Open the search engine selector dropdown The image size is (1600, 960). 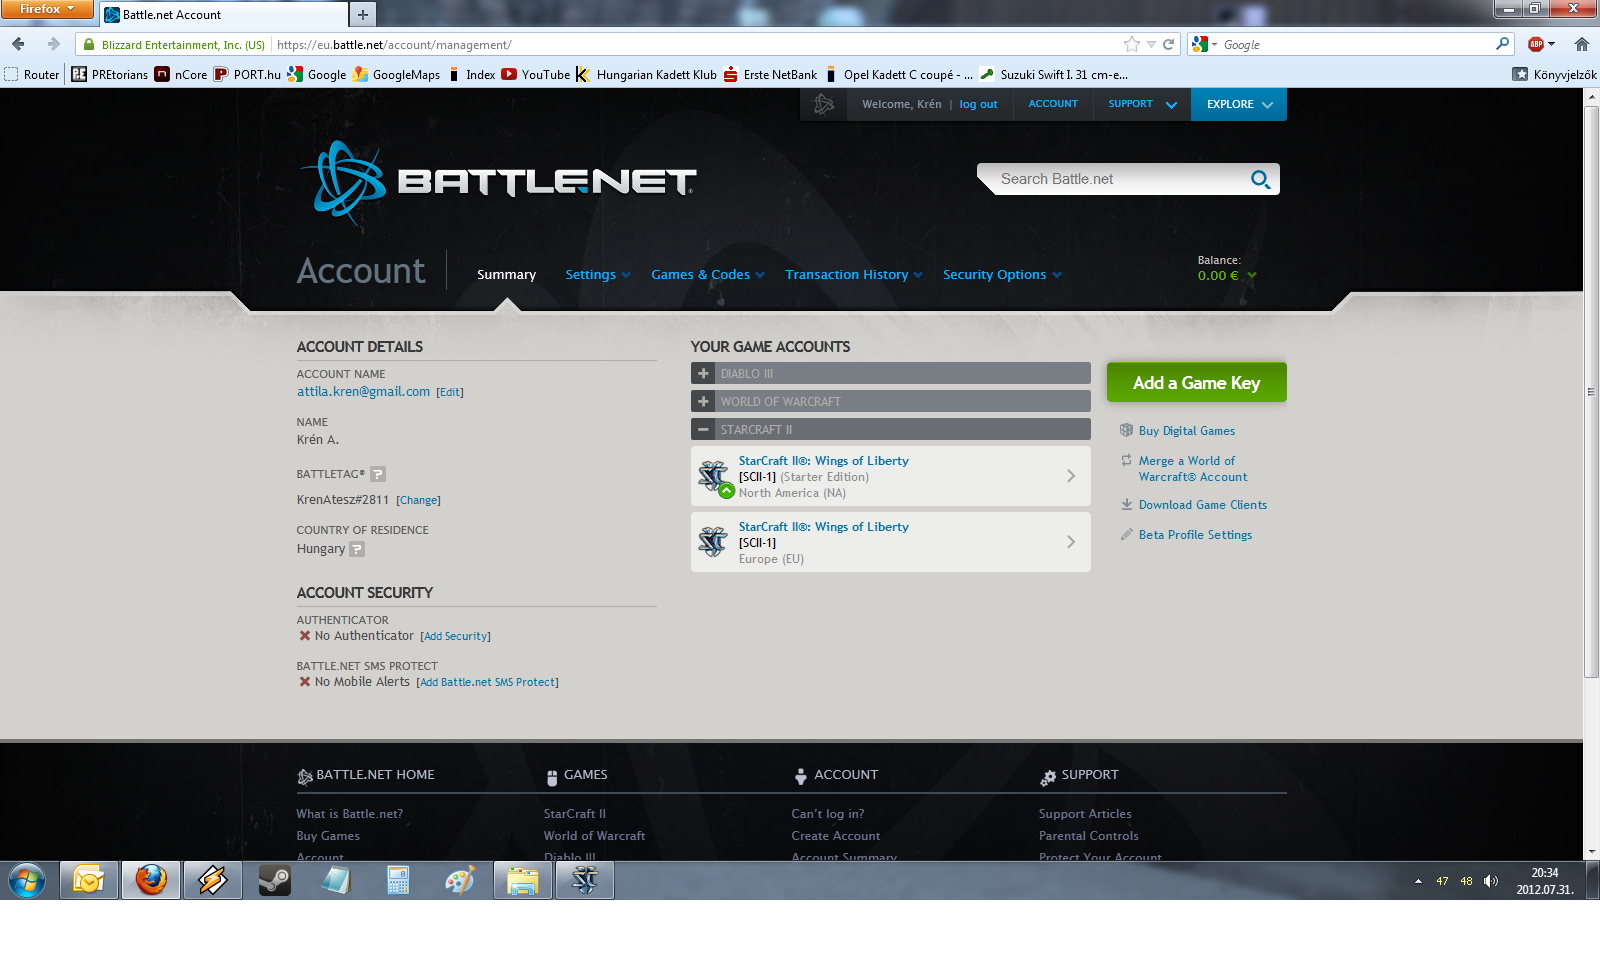1205,44
